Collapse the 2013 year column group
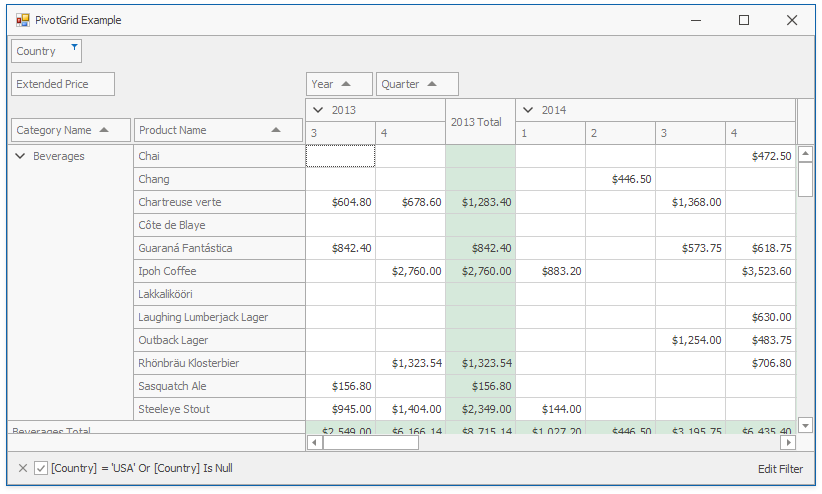 (x=318, y=110)
